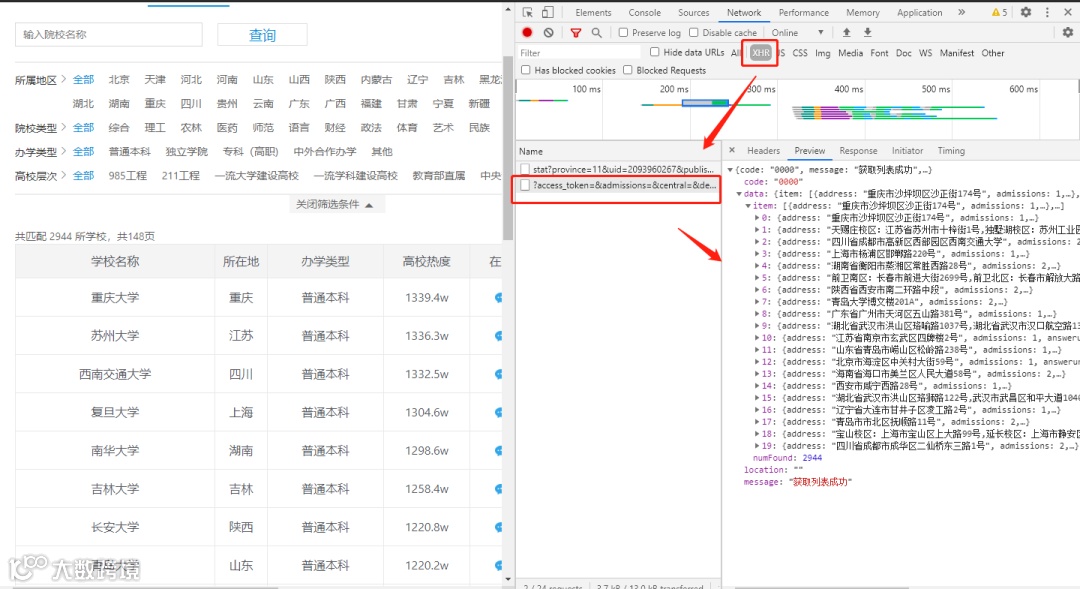Click the 复旦大学 table cell
1080x589 pixels.
pyautogui.click(x=115, y=412)
